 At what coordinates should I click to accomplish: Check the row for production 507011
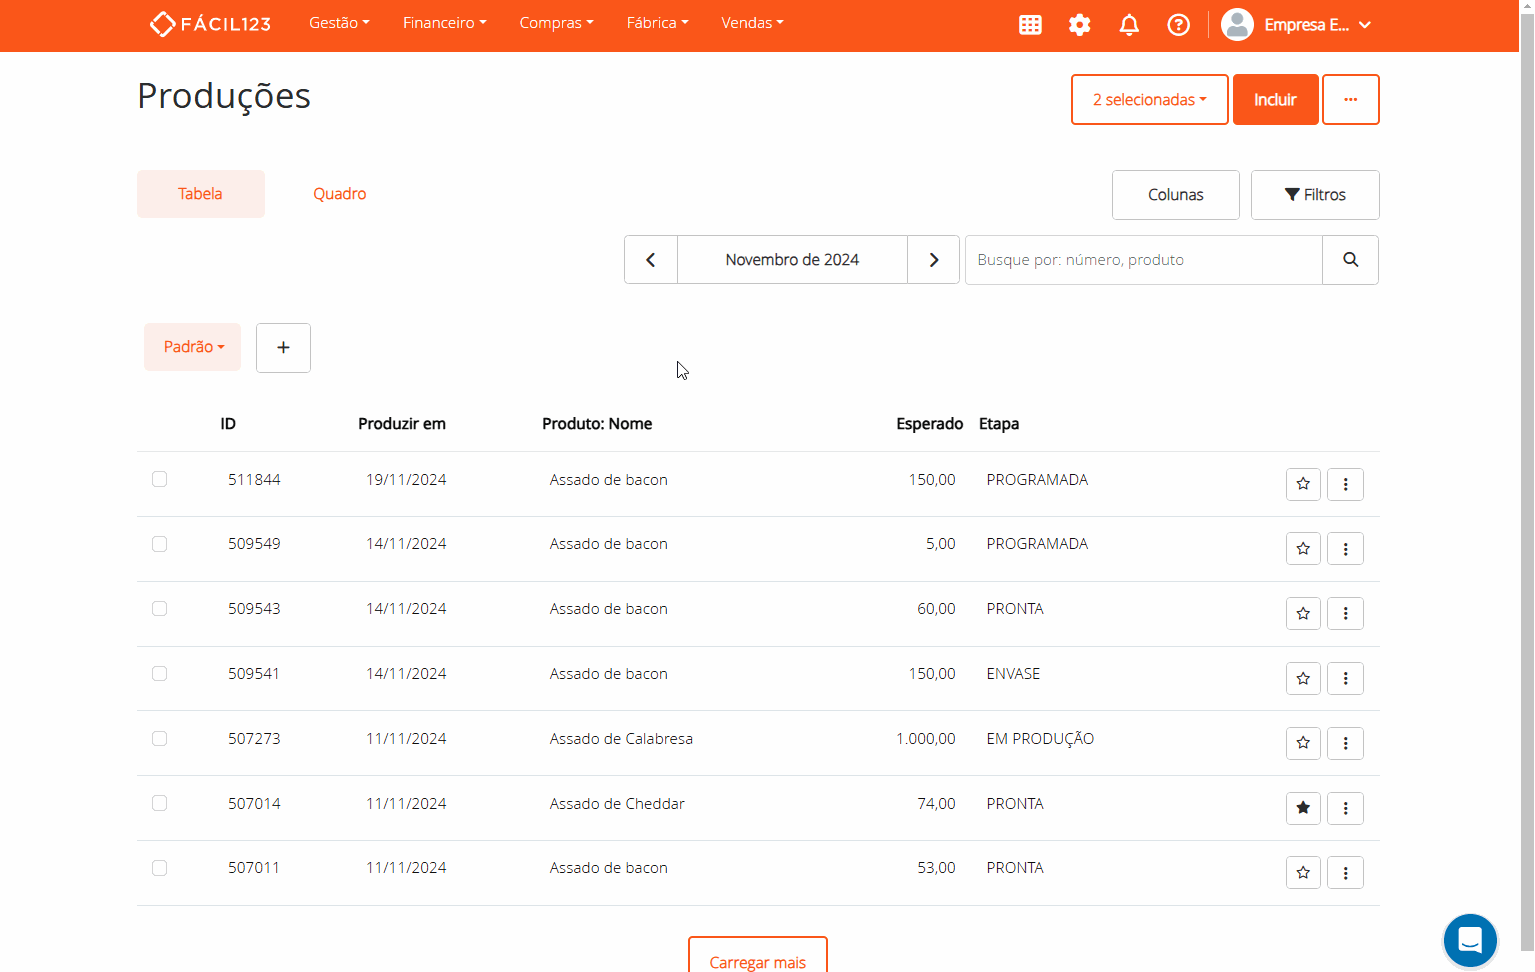[x=160, y=868]
